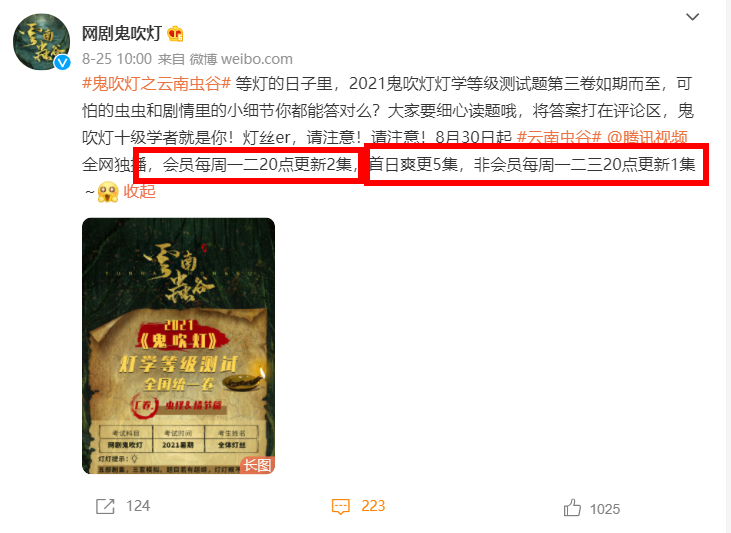The image size is (731, 533).
Task: Click the 长图 badge on the poster
Action: point(257,465)
